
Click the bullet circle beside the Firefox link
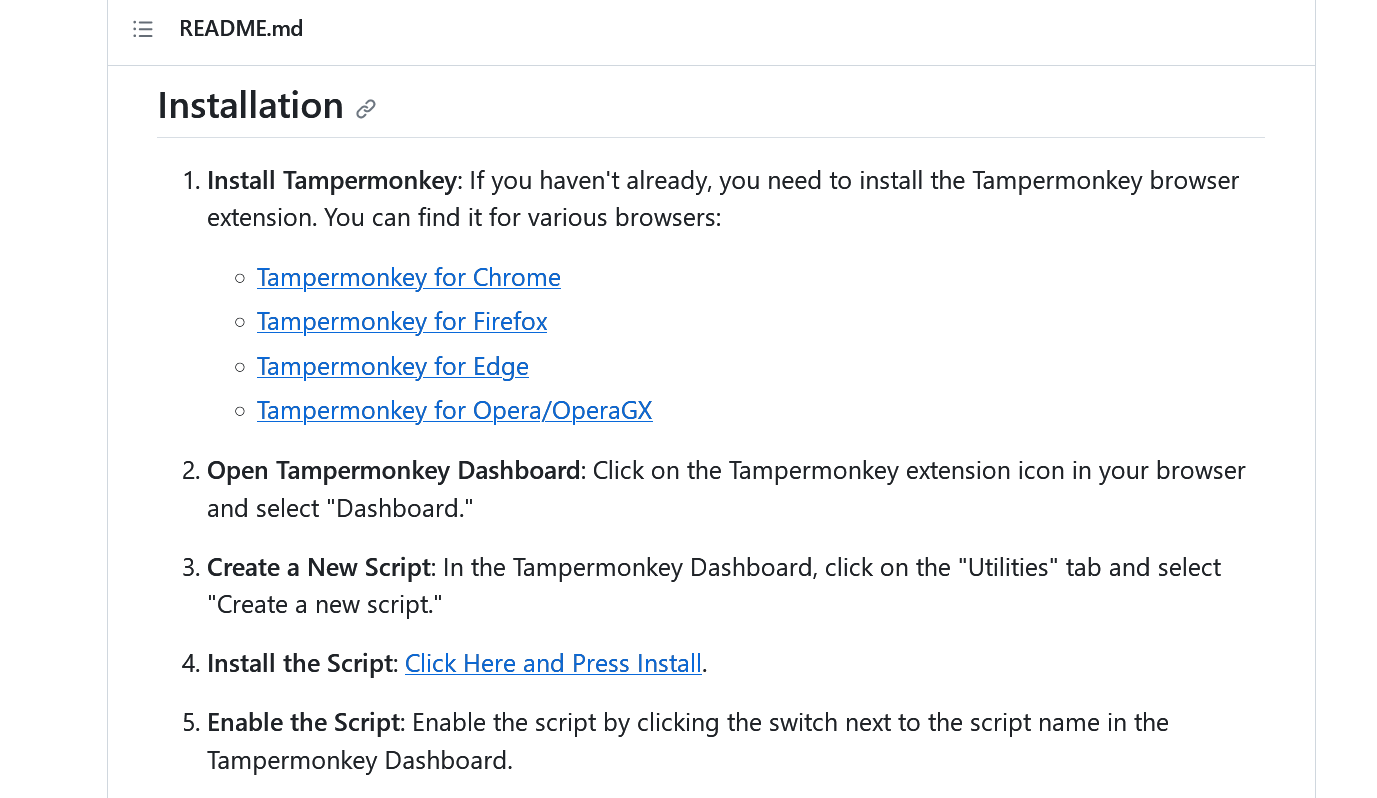click(x=240, y=322)
